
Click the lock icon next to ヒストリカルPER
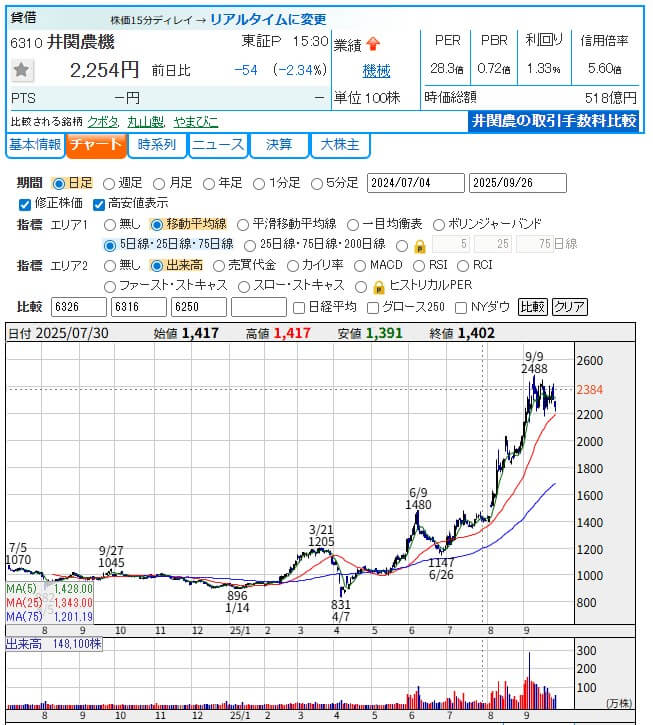click(377, 286)
